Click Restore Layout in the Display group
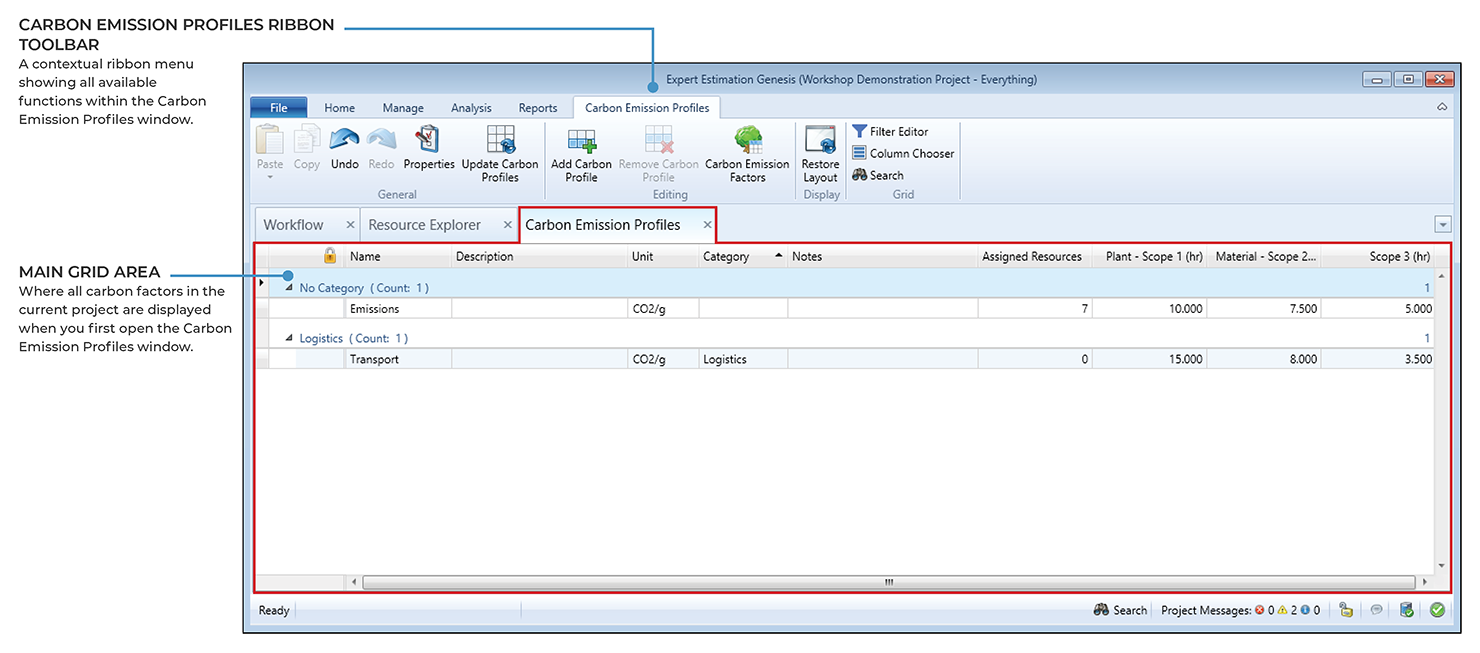The image size is (1480, 653). click(820, 141)
